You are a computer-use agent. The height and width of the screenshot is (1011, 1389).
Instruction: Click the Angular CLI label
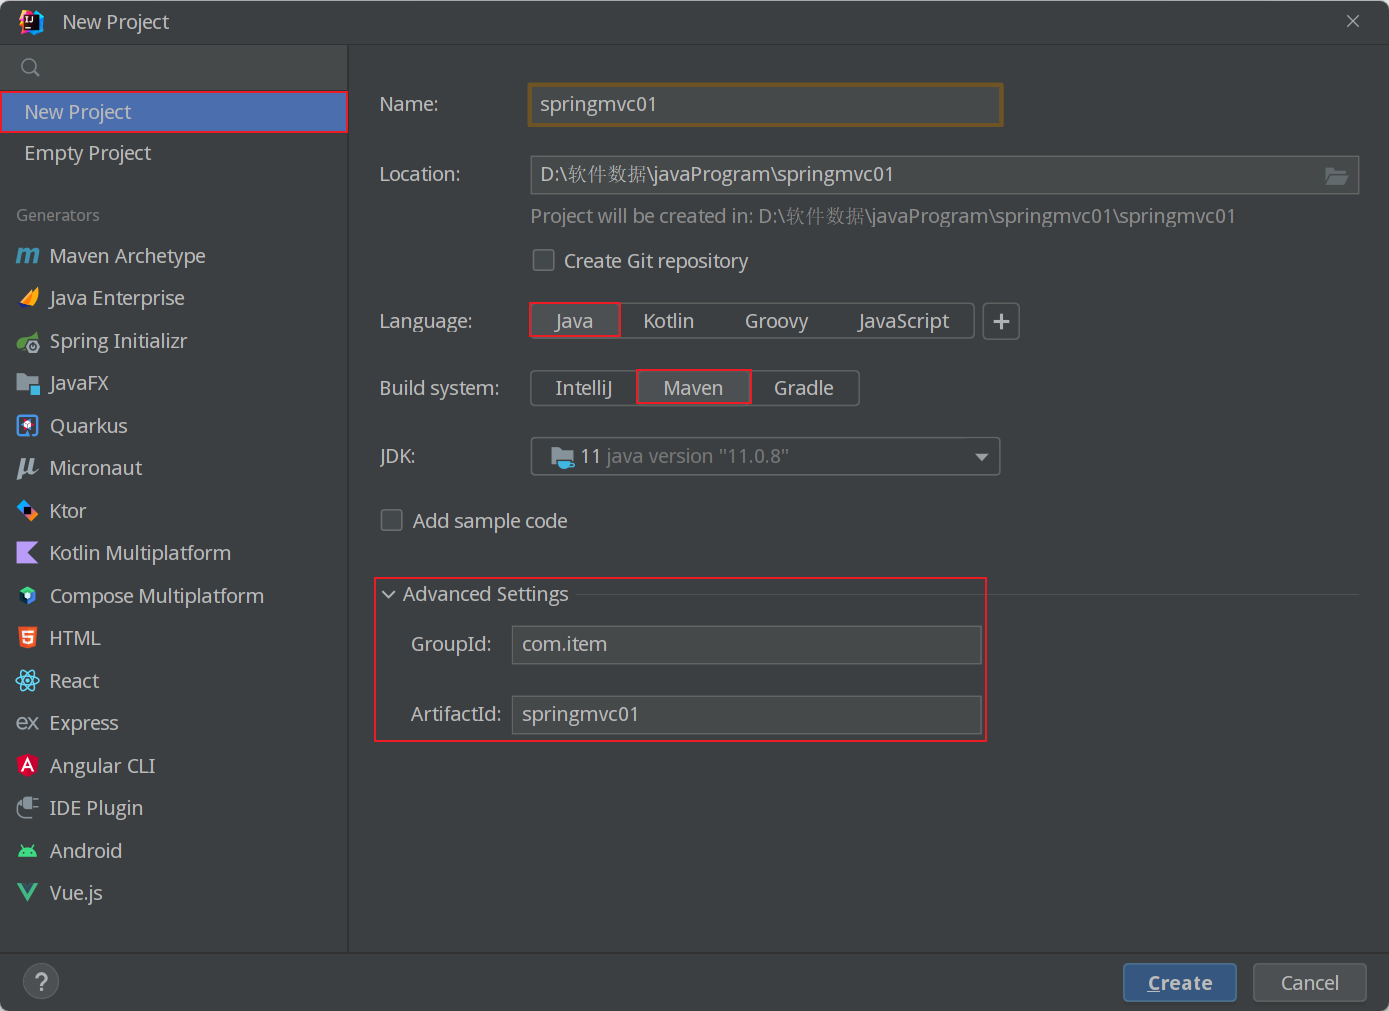(102, 766)
